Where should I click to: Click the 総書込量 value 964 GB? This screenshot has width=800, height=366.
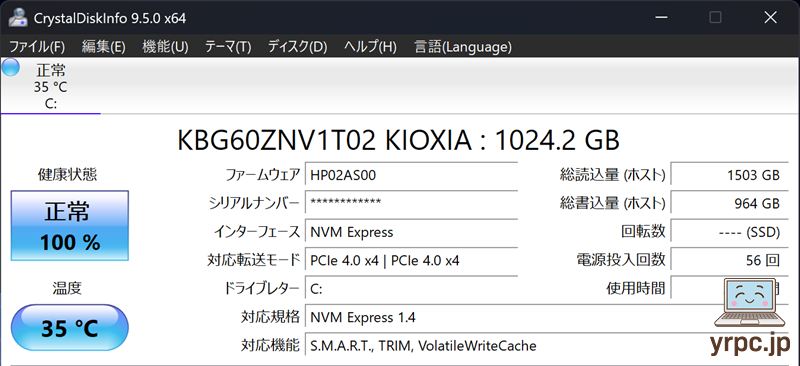(x=729, y=204)
